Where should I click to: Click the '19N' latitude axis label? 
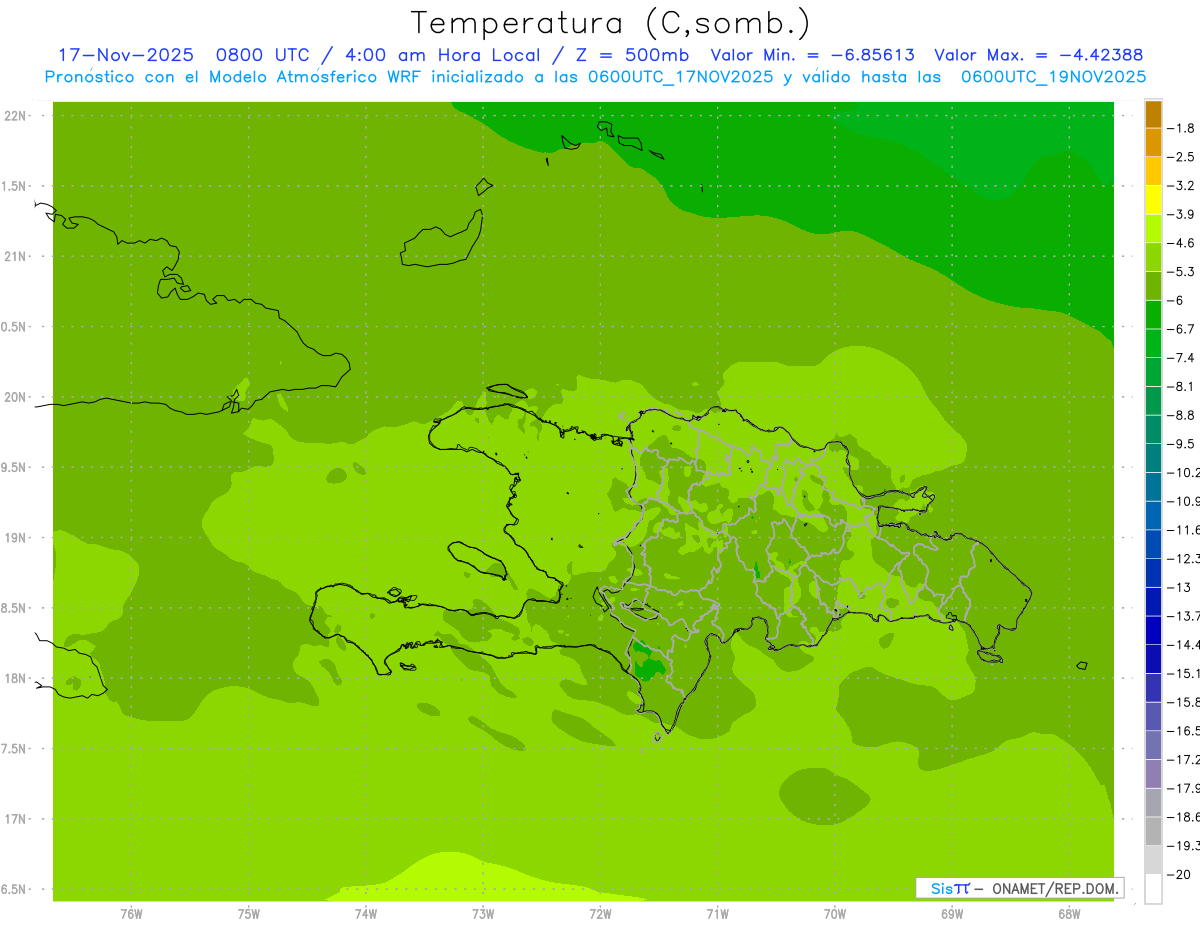[x=15, y=538]
